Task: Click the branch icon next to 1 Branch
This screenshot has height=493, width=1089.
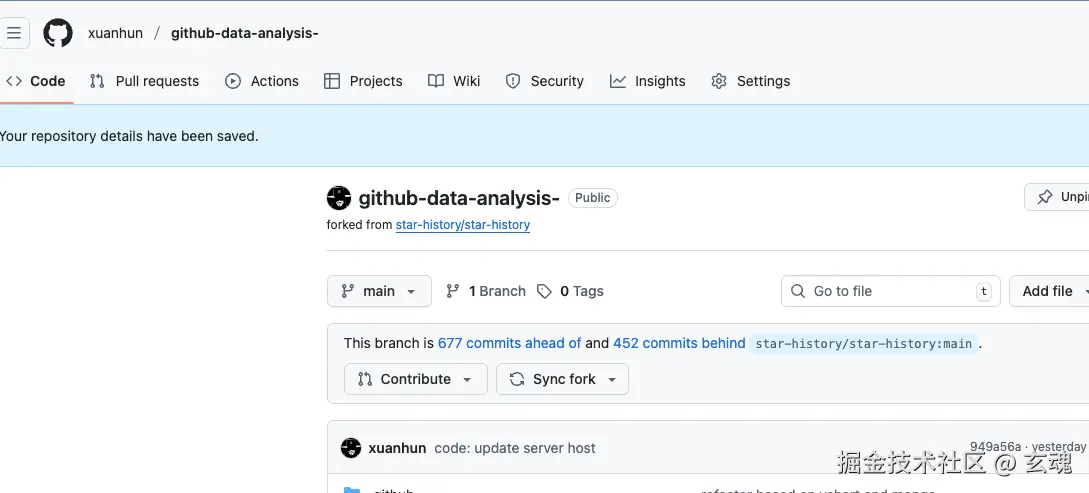Action: tap(453, 291)
